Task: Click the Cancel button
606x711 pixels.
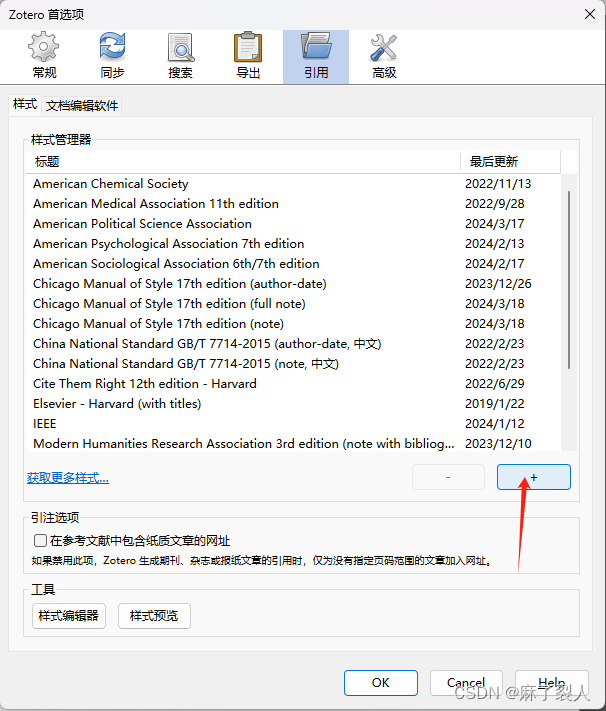Action: click(x=466, y=683)
